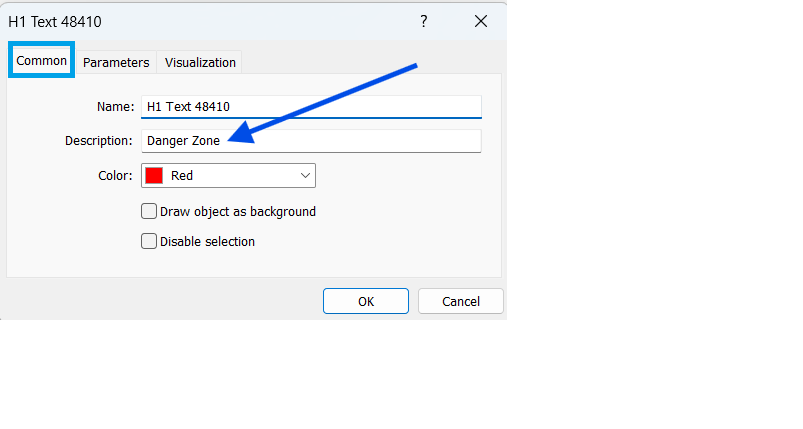Dismiss dialog with the Cancel button
The height and width of the screenshot is (429, 803).
(x=460, y=301)
